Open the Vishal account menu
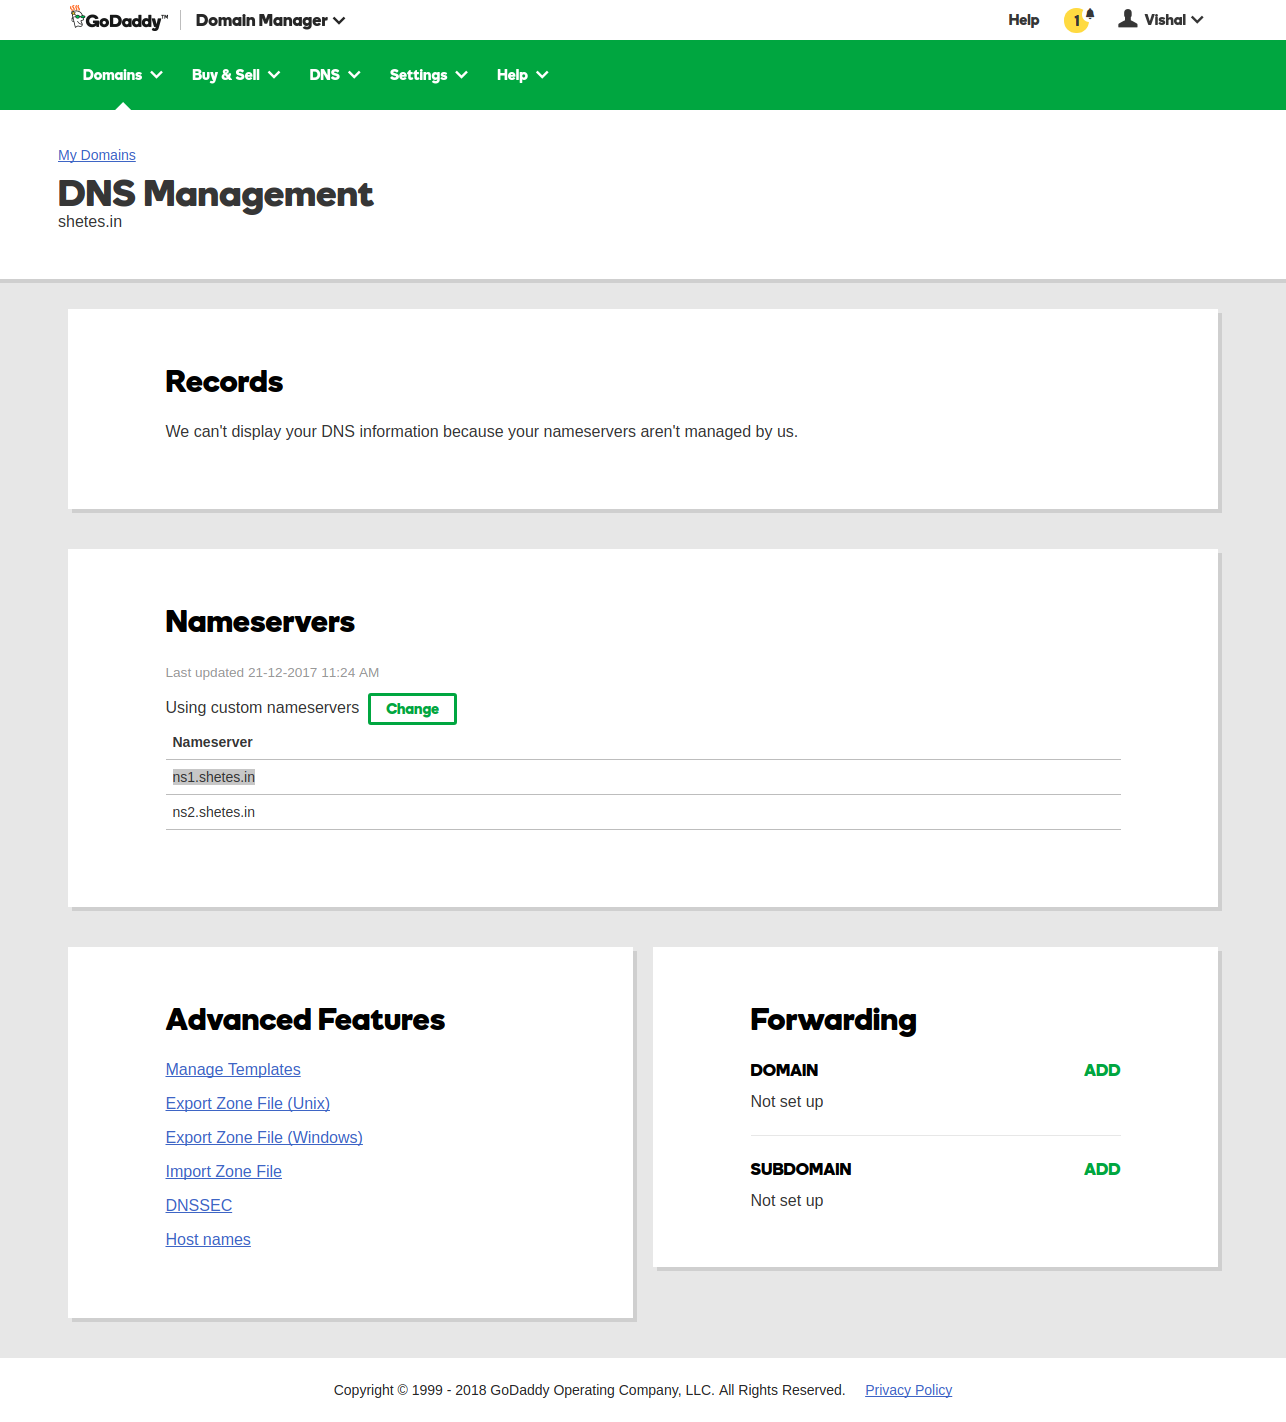1286x1422 pixels. pyautogui.click(x=1173, y=20)
